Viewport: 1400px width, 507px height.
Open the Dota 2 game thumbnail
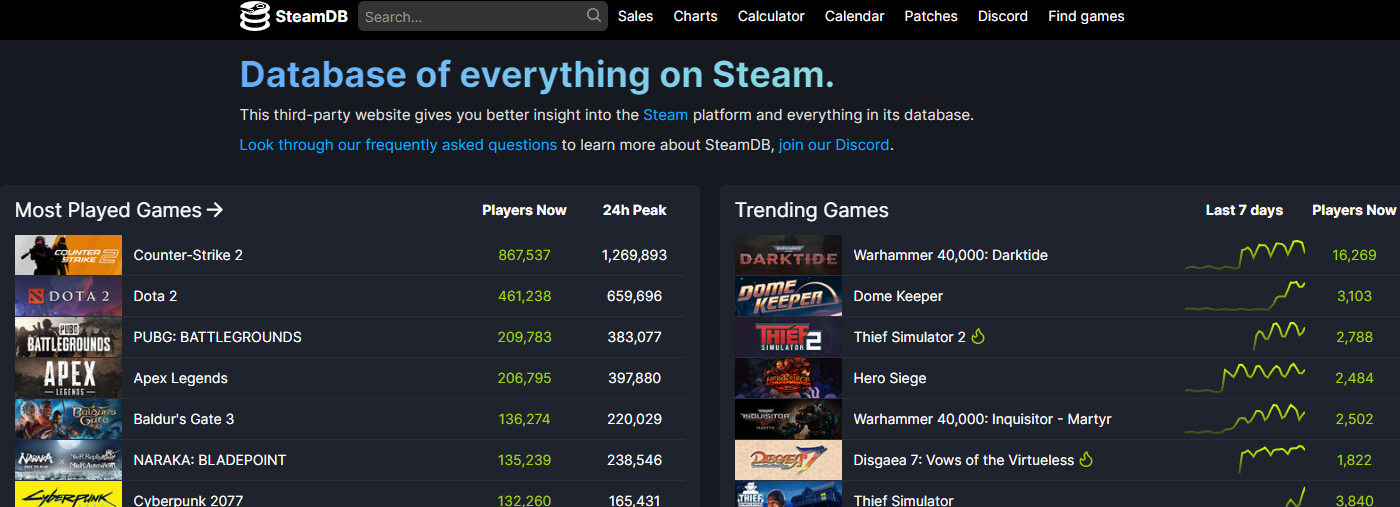pos(68,296)
